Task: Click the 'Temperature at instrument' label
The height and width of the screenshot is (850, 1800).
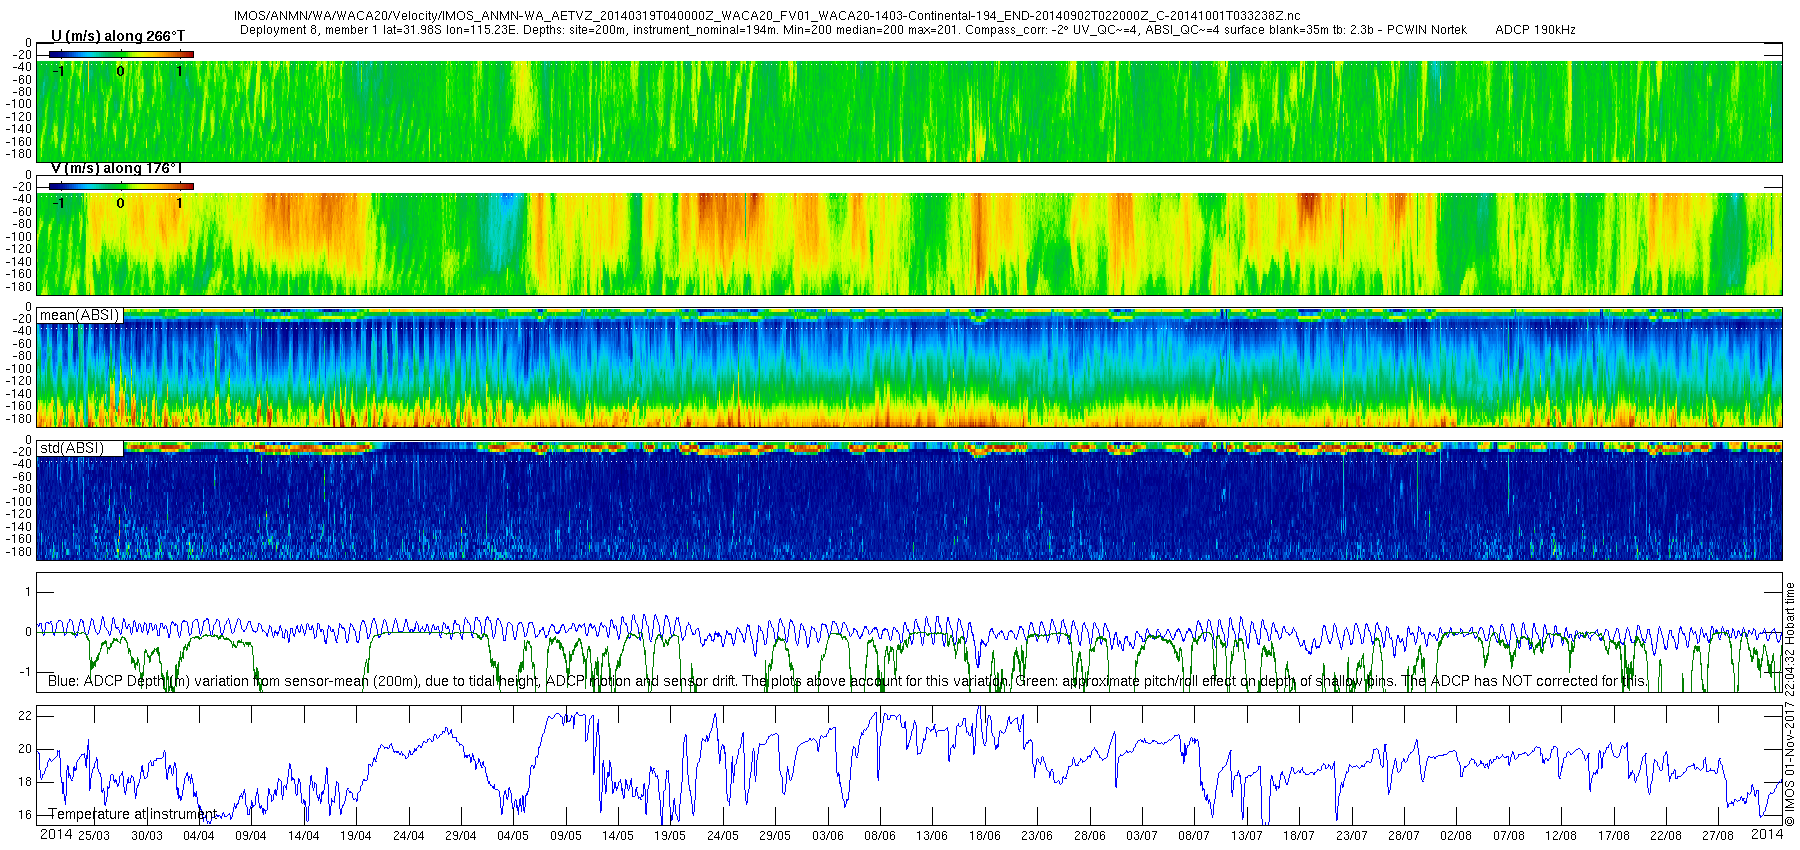Action: pos(132,814)
